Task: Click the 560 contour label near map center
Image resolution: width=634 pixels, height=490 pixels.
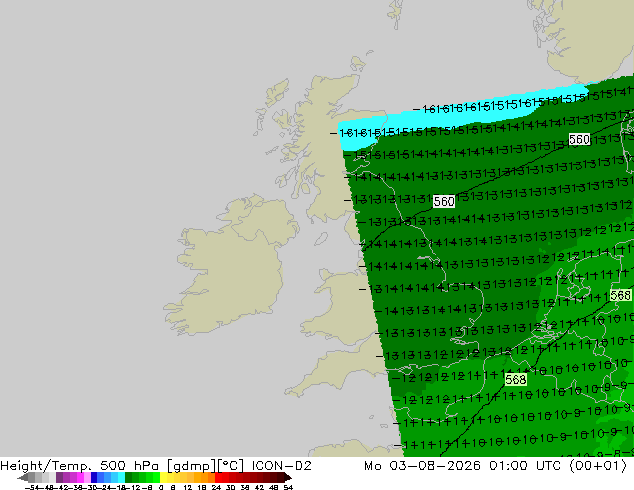Action: click(444, 201)
